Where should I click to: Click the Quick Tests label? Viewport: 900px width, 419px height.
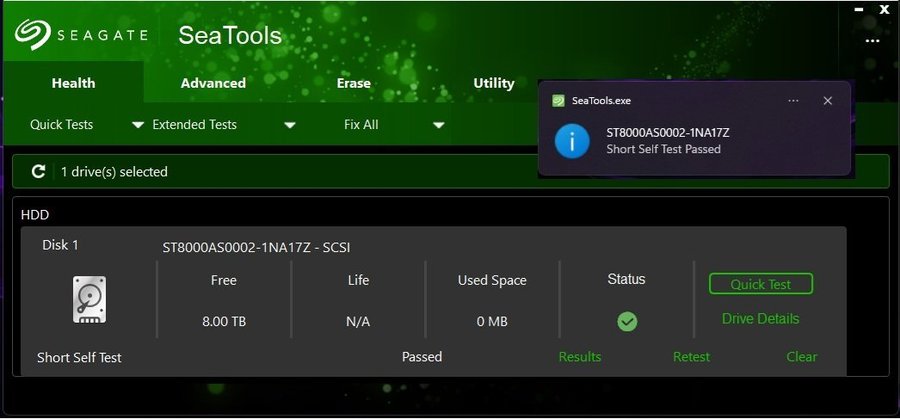pyautogui.click(x=61, y=125)
